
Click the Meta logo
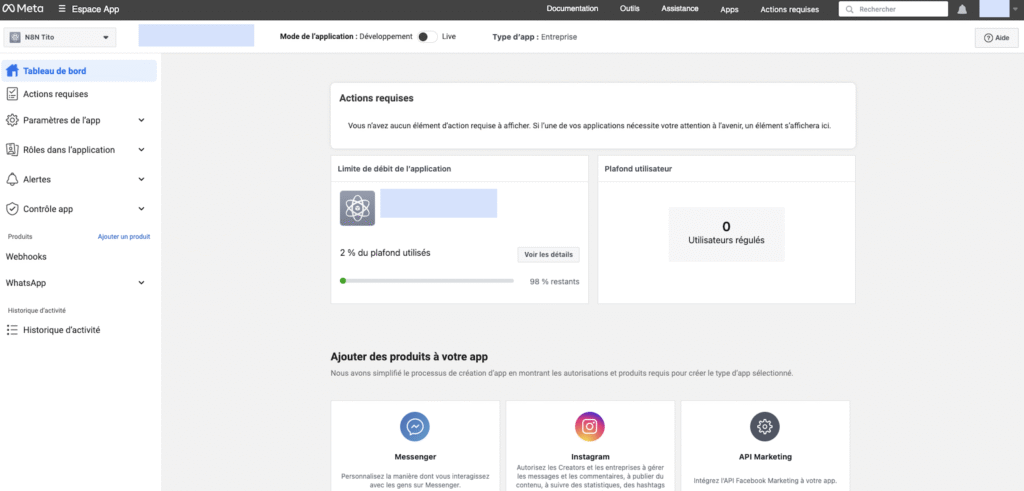[x=20, y=9]
